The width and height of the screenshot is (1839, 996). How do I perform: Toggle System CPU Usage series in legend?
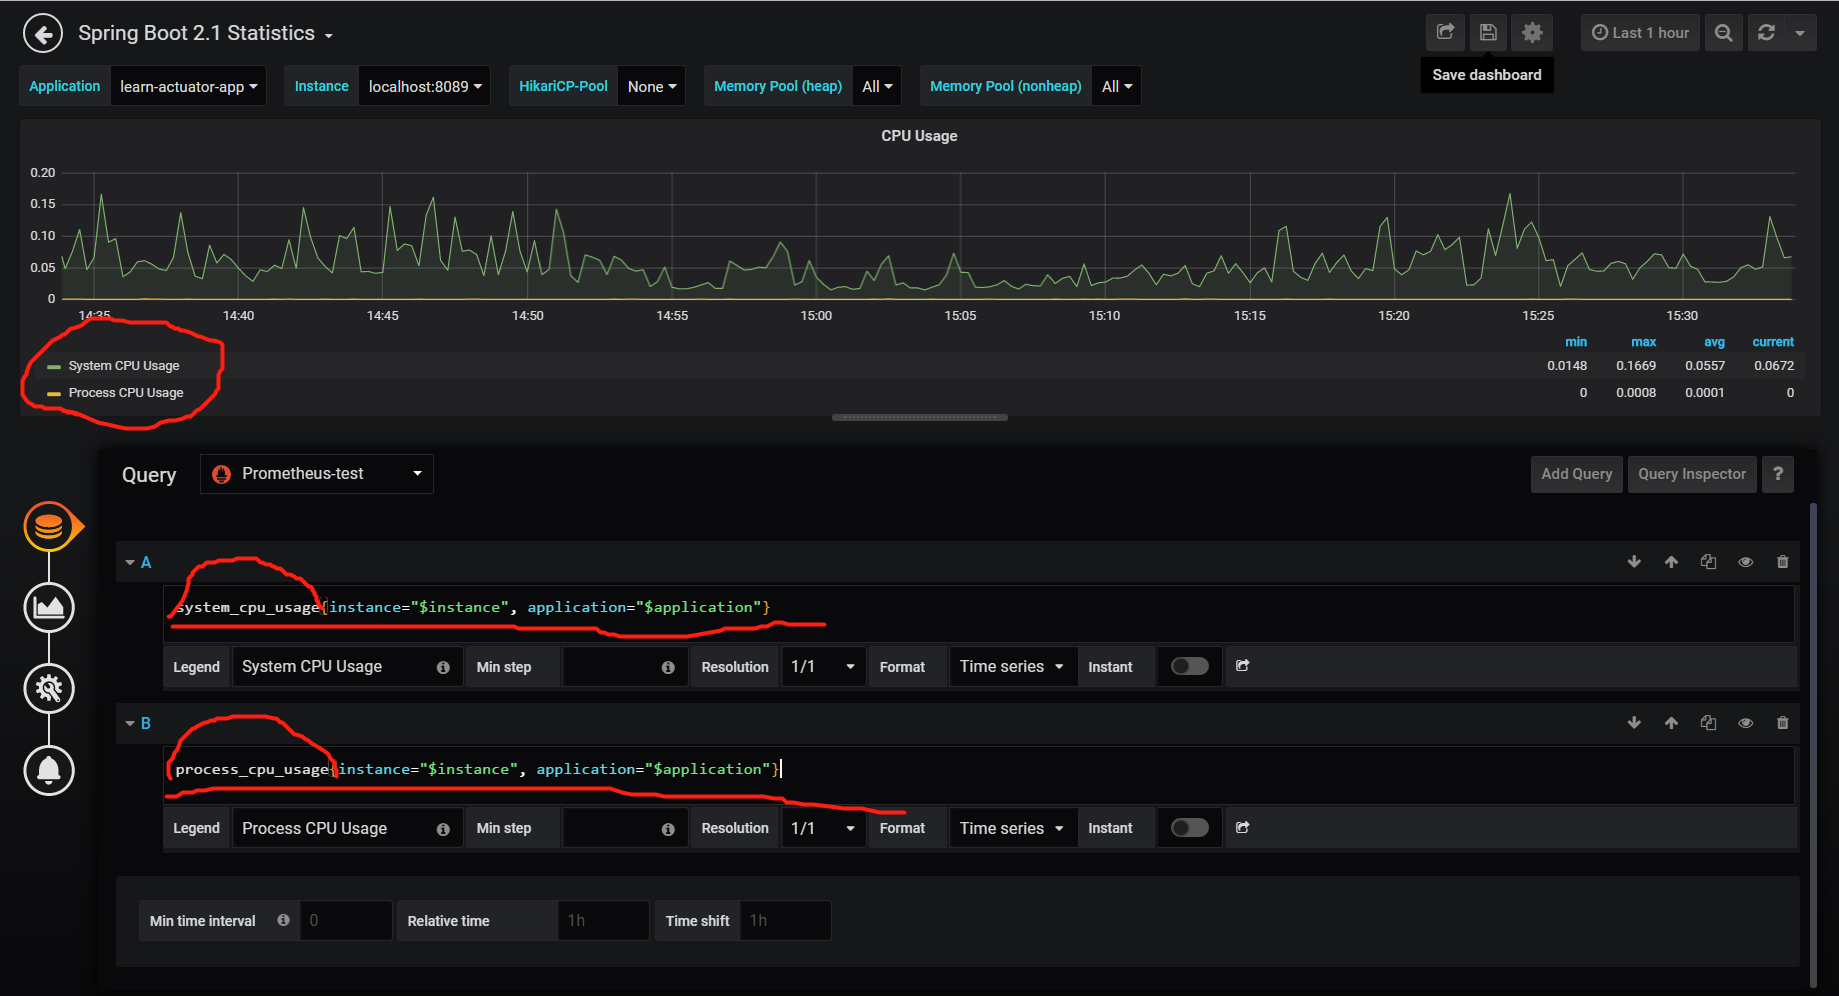point(124,366)
